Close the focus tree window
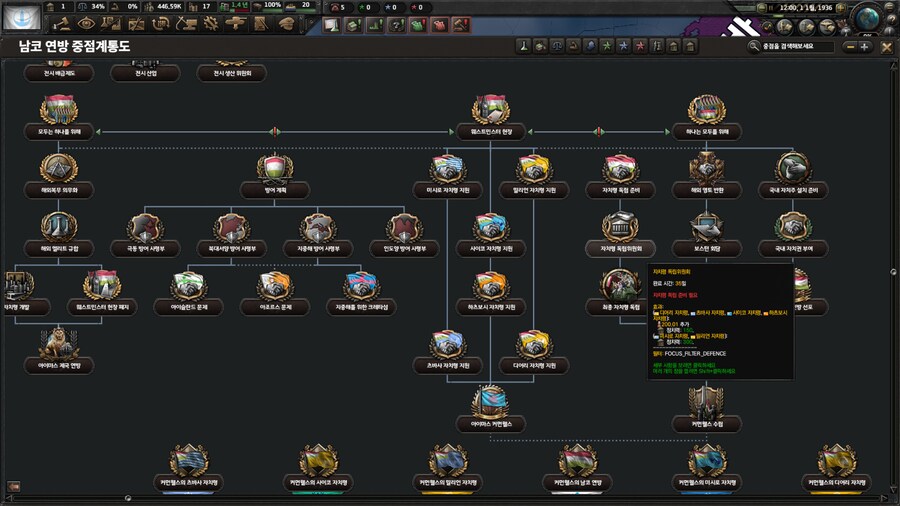The width and height of the screenshot is (900, 506). (x=887, y=46)
